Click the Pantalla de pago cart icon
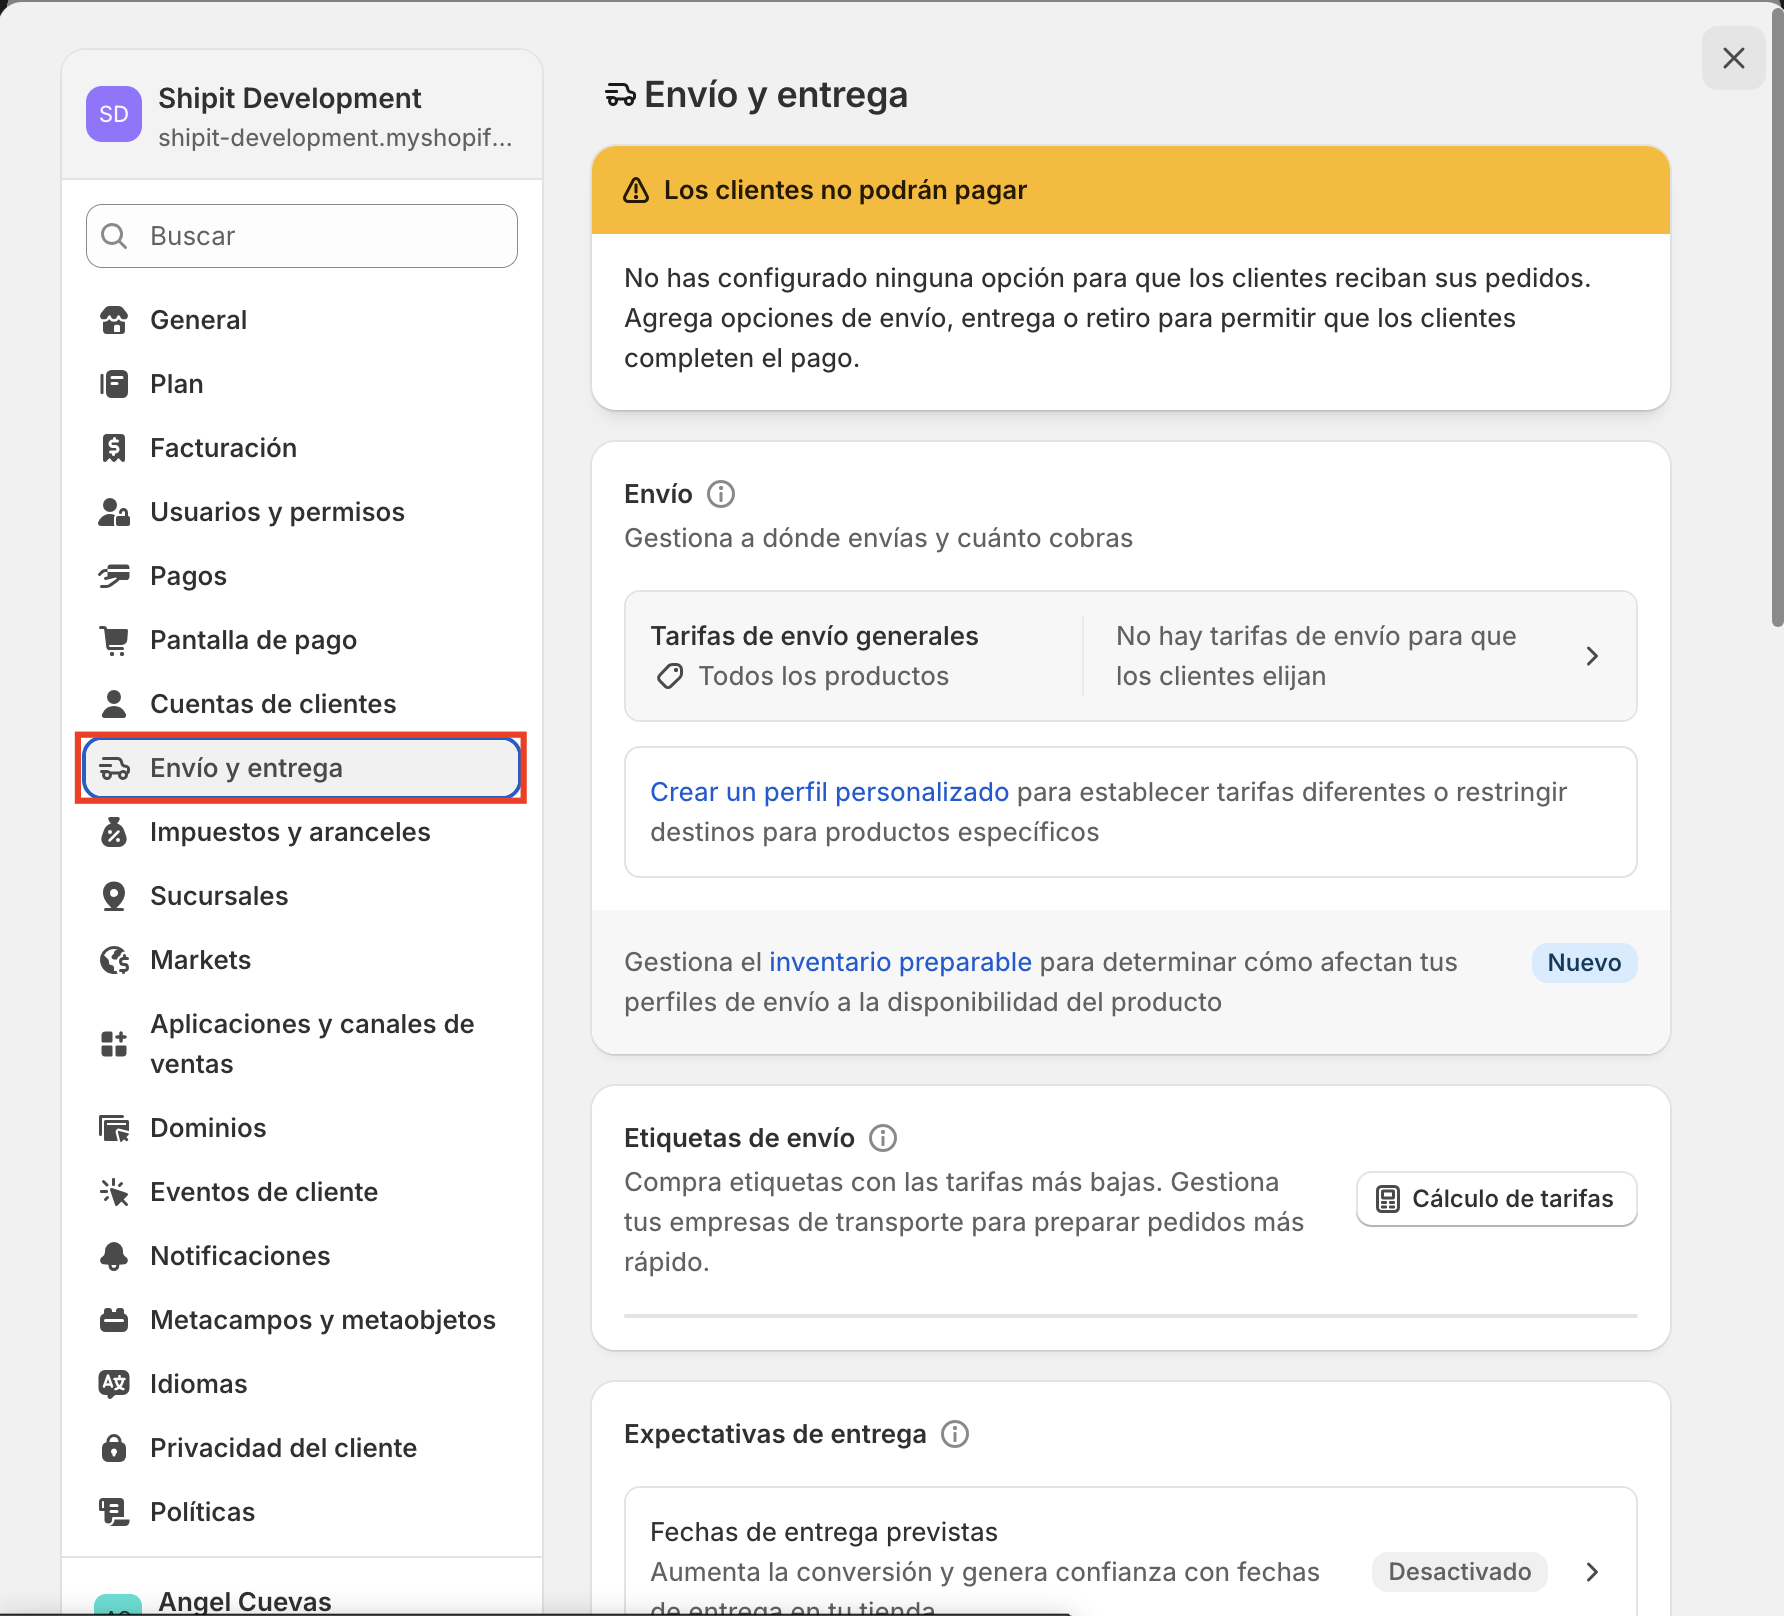 point(115,640)
